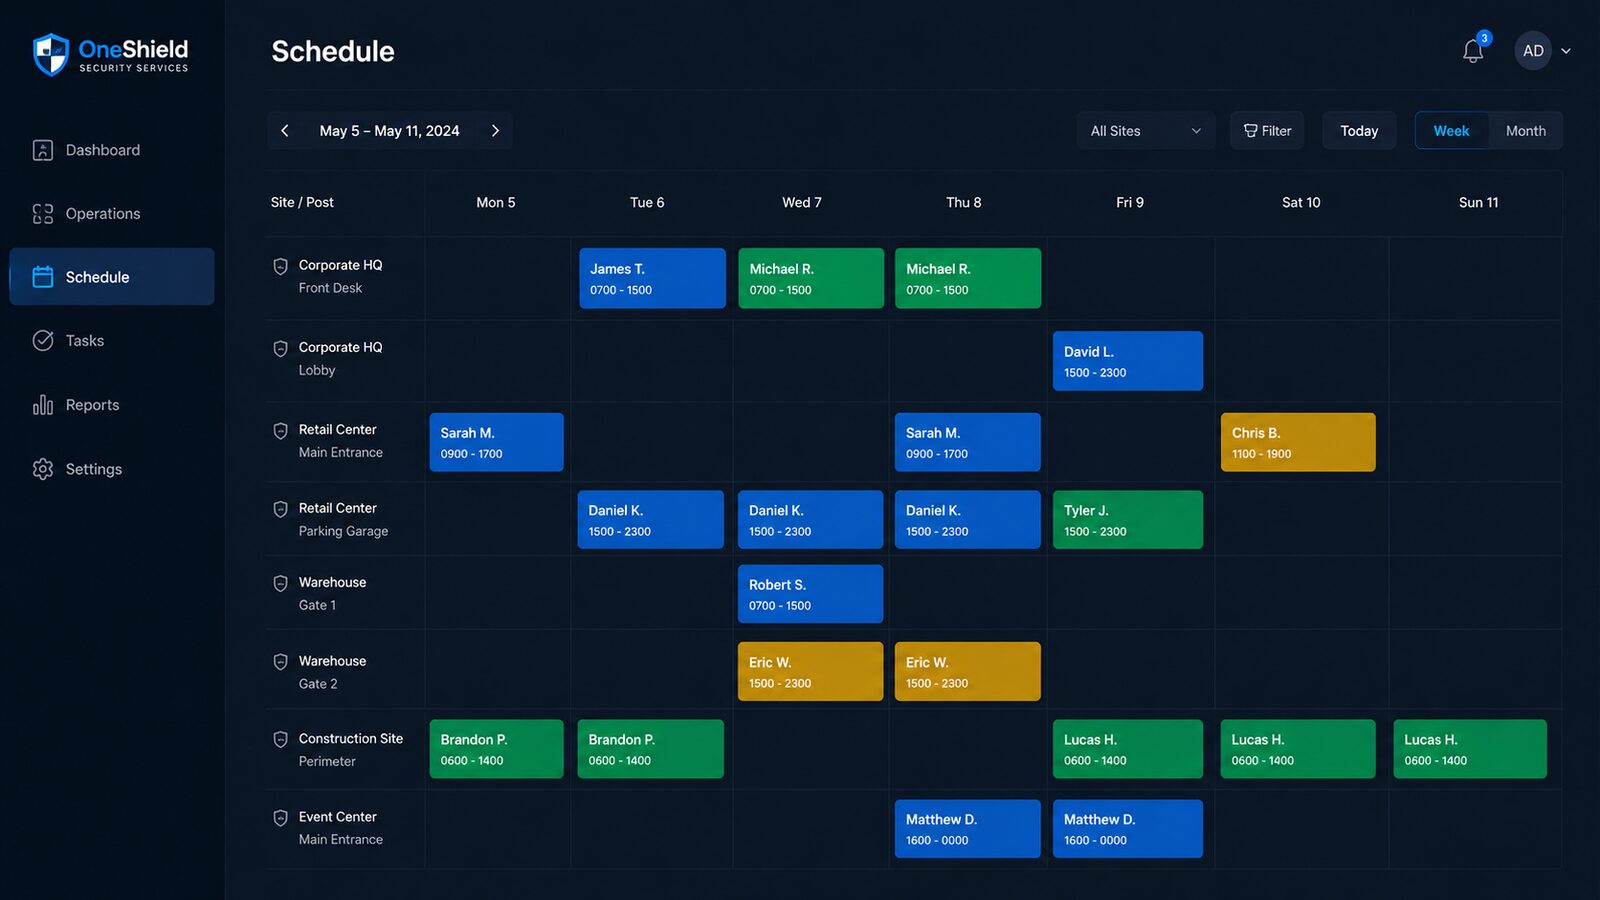
Task: Click shield icon for Warehouse Gate 2
Action: [281, 662]
